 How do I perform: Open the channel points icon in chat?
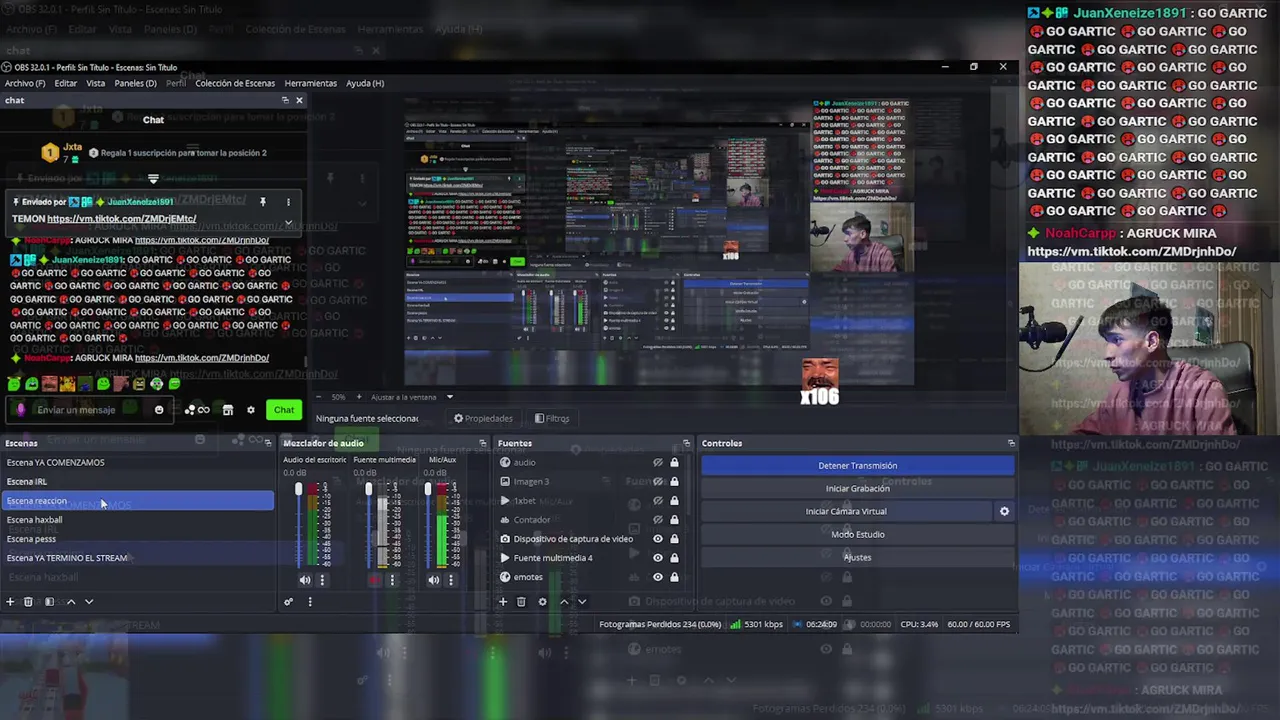(x=197, y=410)
